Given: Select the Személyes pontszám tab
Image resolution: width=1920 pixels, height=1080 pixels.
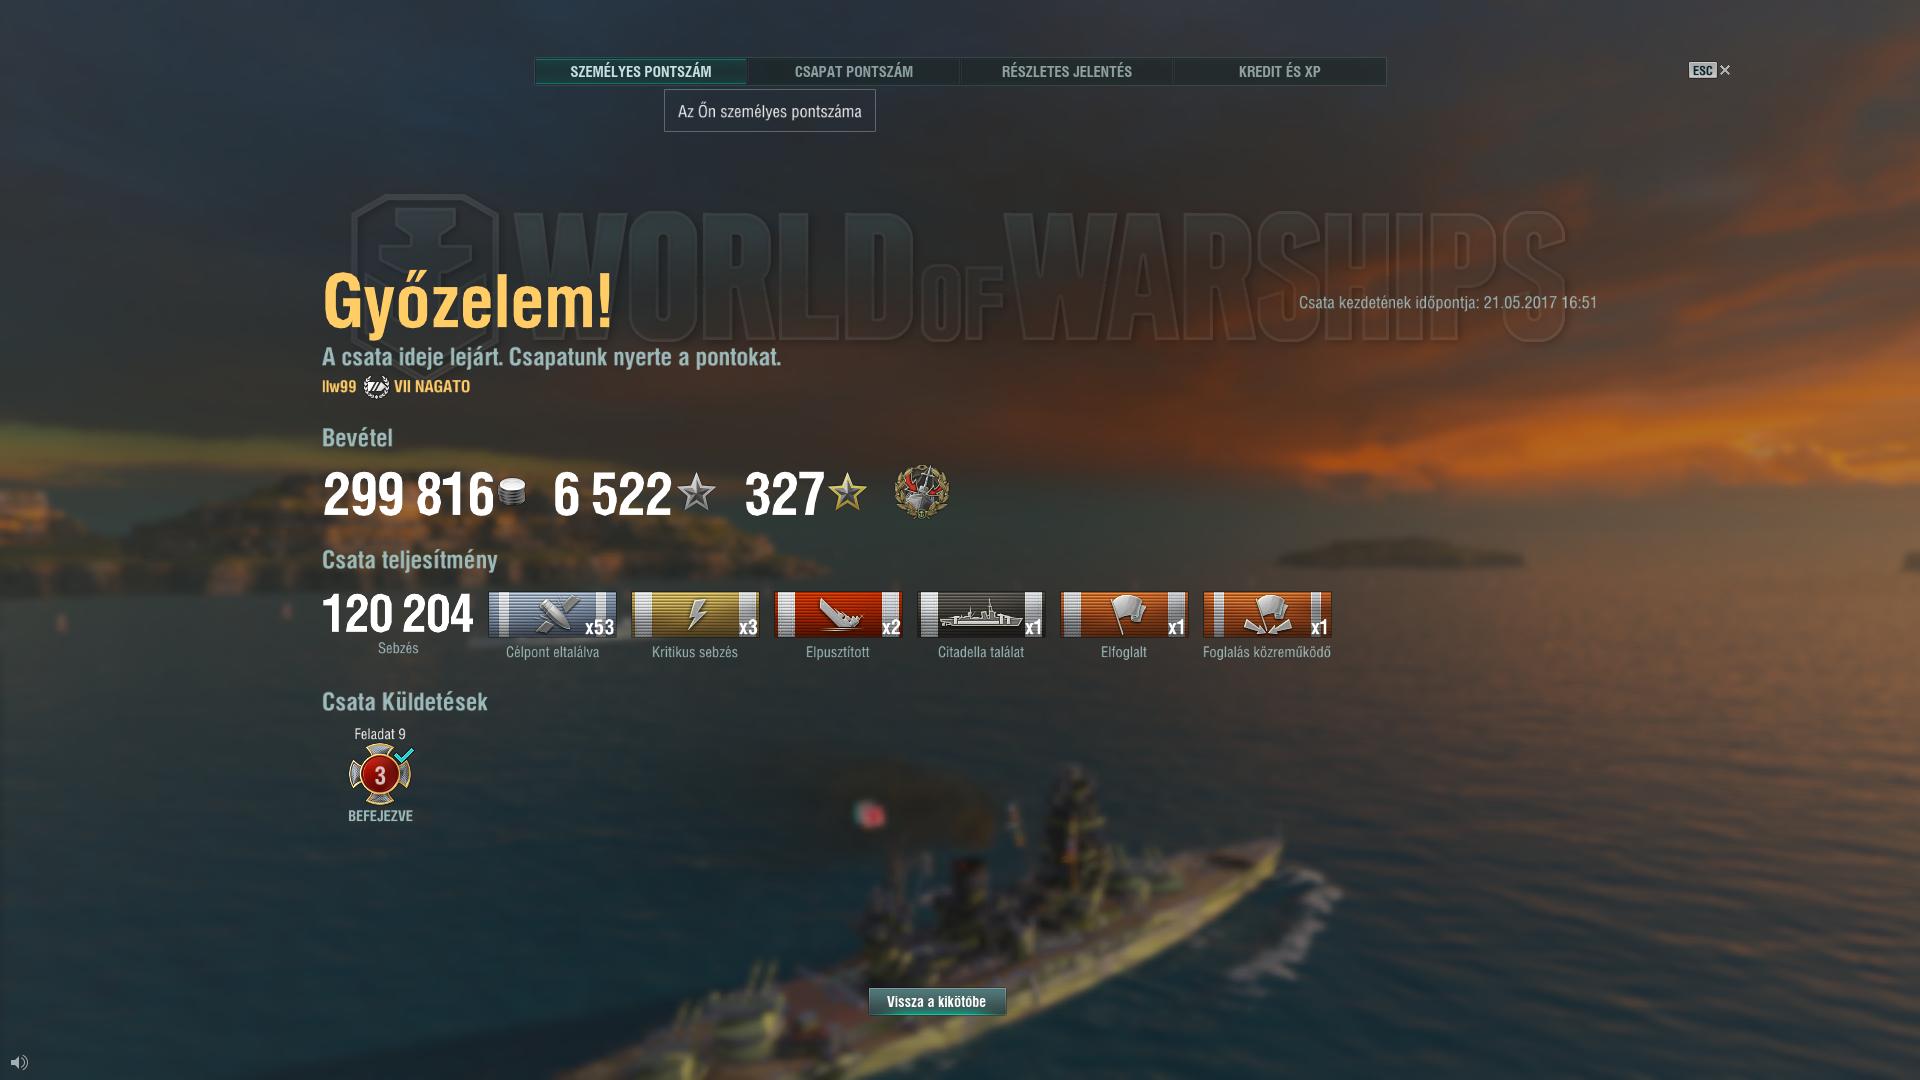Looking at the screenshot, I should point(641,72).
